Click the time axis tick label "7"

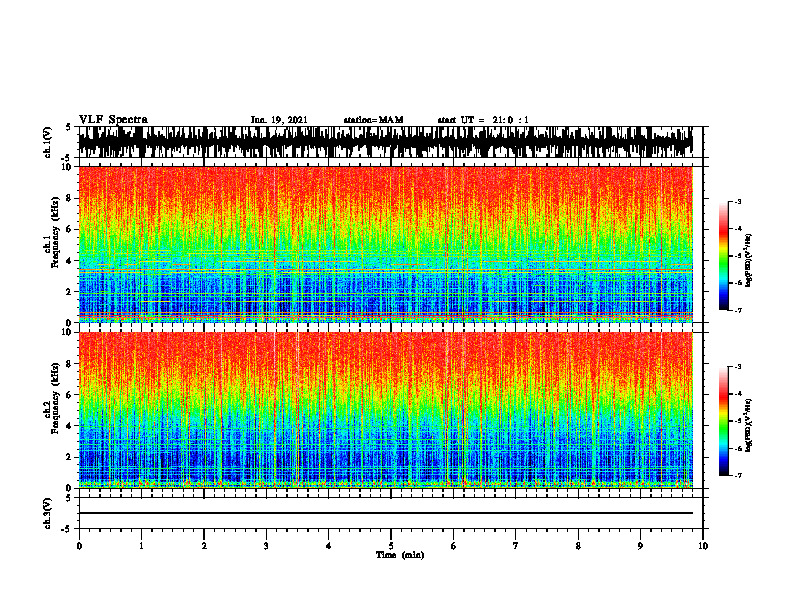click(516, 546)
